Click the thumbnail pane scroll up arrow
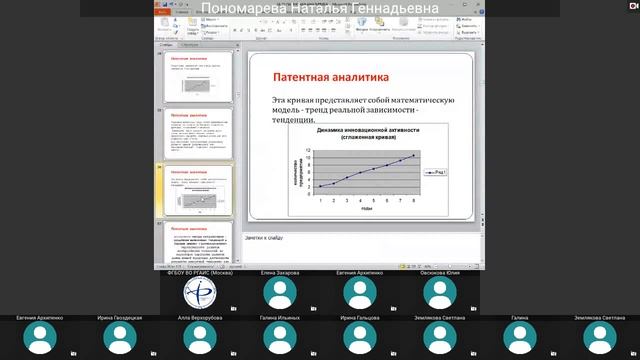The image size is (640, 360). pos(238,51)
